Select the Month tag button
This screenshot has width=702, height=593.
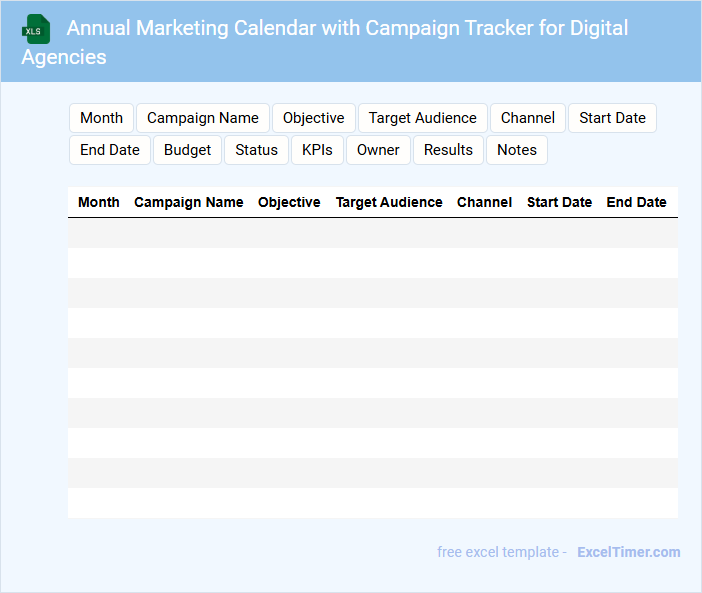tap(101, 118)
